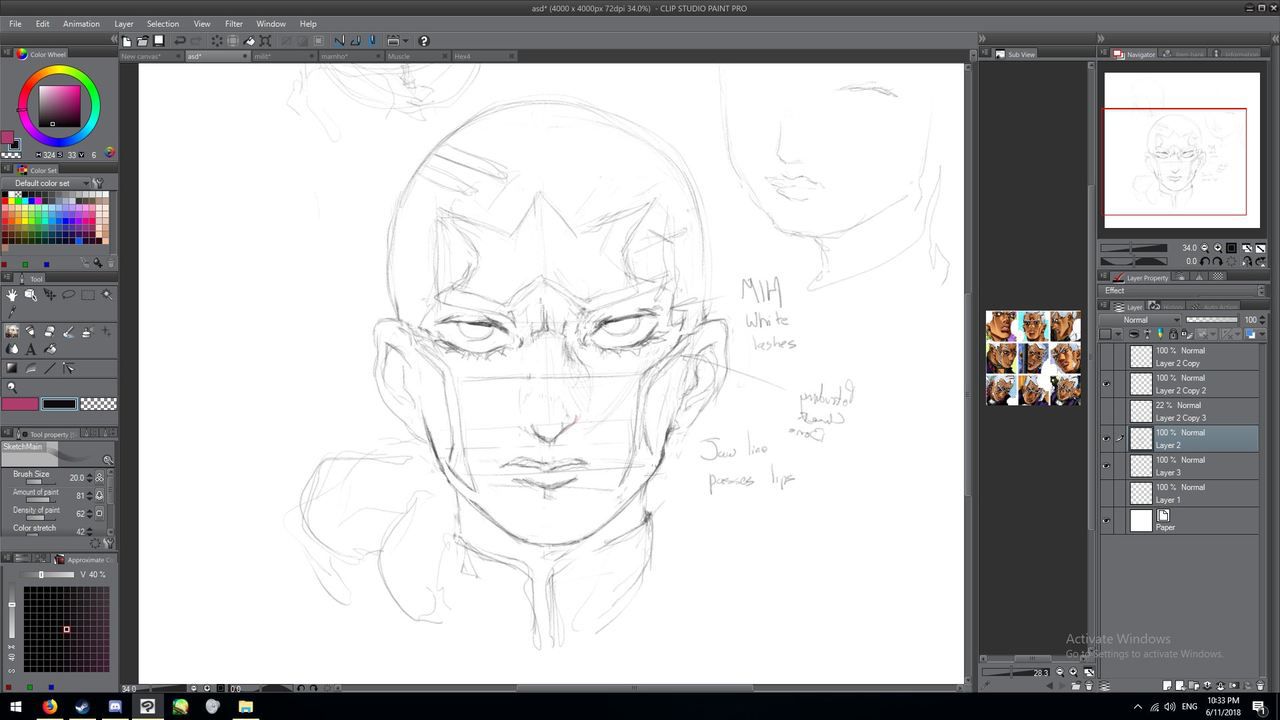Show Layer 1 via visibility box
Image resolution: width=1280 pixels, height=720 pixels.
1106,493
